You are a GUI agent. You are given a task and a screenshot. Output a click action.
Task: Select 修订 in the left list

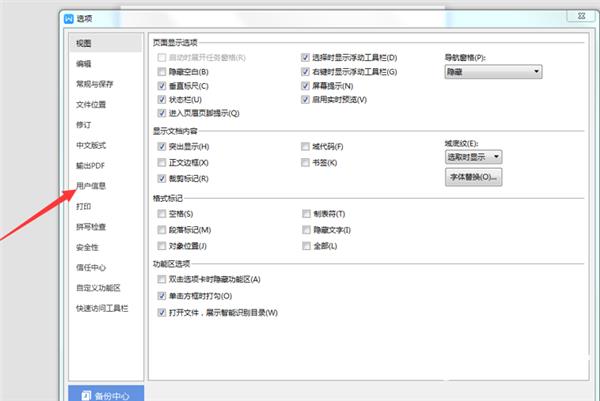83,125
